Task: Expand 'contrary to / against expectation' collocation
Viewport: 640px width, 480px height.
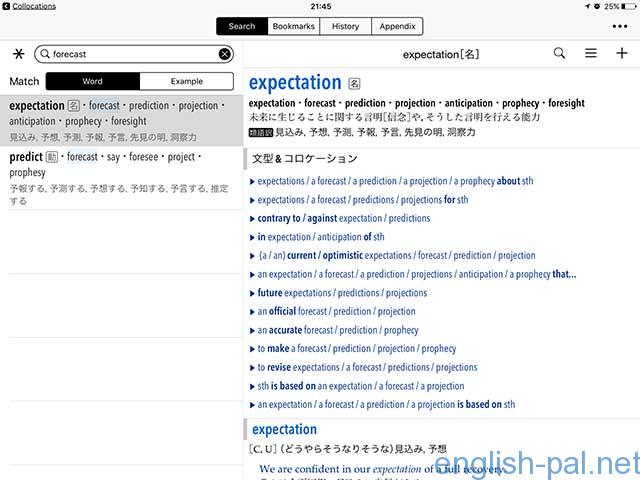Action: (x=343, y=218)
